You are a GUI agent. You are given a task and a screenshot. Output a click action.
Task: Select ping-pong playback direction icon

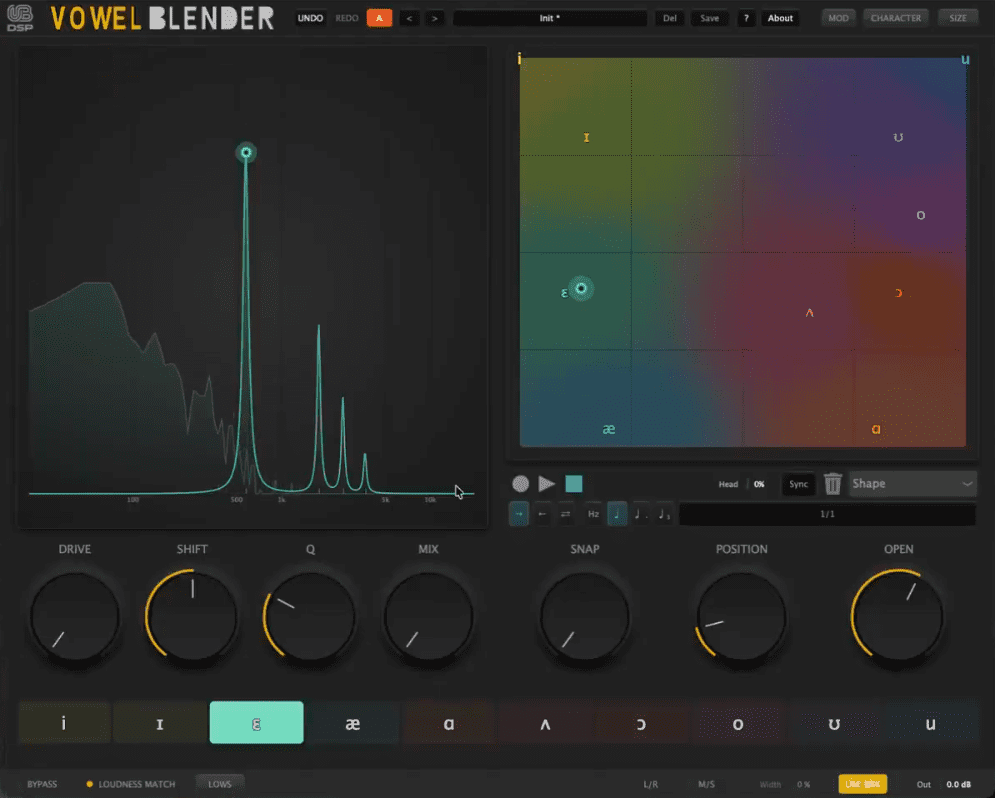[x=565, y=514]
